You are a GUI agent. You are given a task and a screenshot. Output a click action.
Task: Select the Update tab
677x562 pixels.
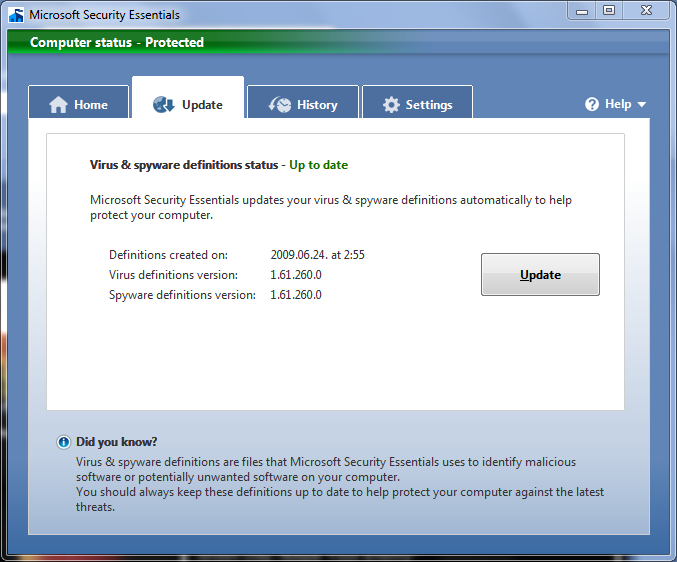[188, 98]
